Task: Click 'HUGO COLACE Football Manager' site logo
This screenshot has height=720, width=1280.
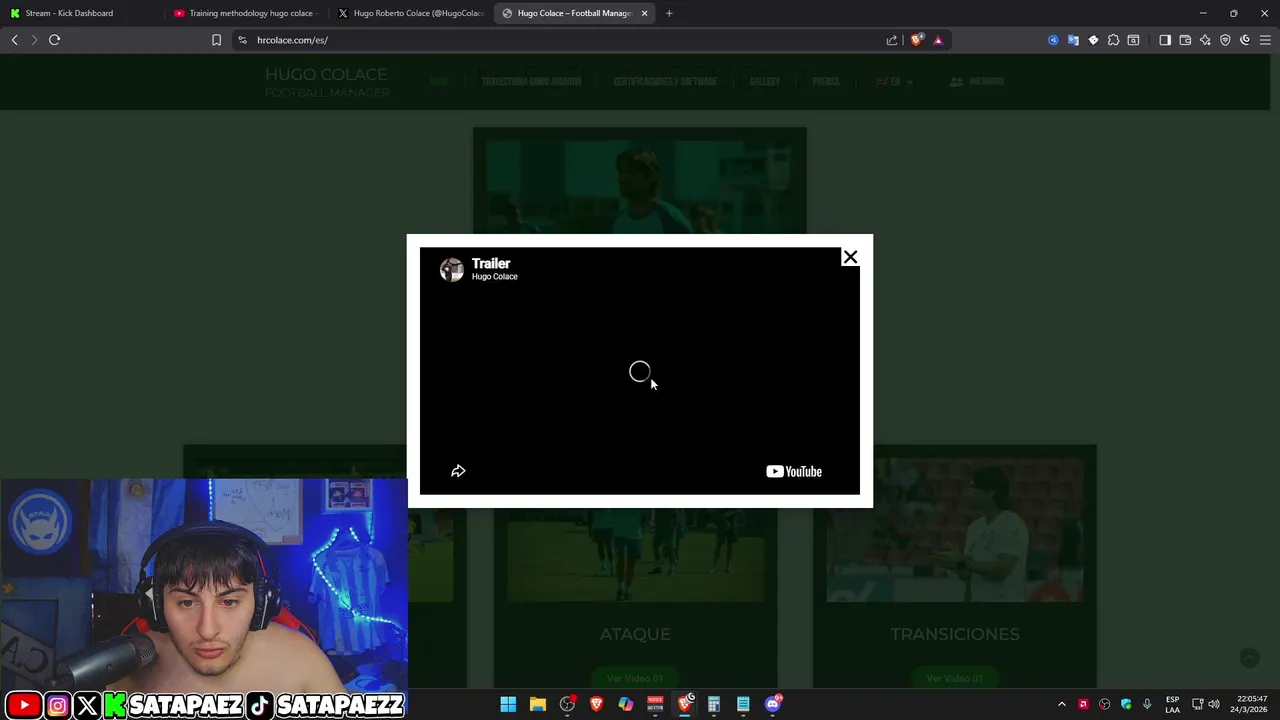Action: pyautogui.click(x=326, y=83)
